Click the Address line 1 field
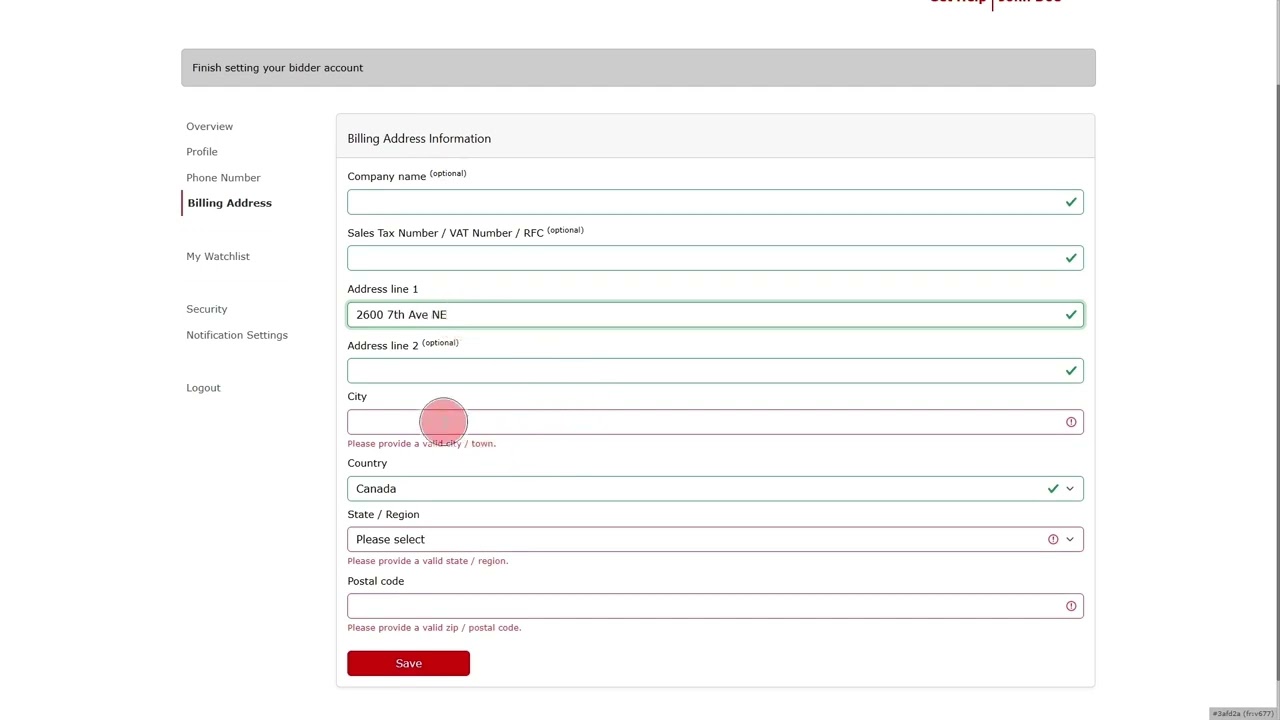Image resolution: width=1280 pixels, height=720 pixels. (x=715, y=315)
